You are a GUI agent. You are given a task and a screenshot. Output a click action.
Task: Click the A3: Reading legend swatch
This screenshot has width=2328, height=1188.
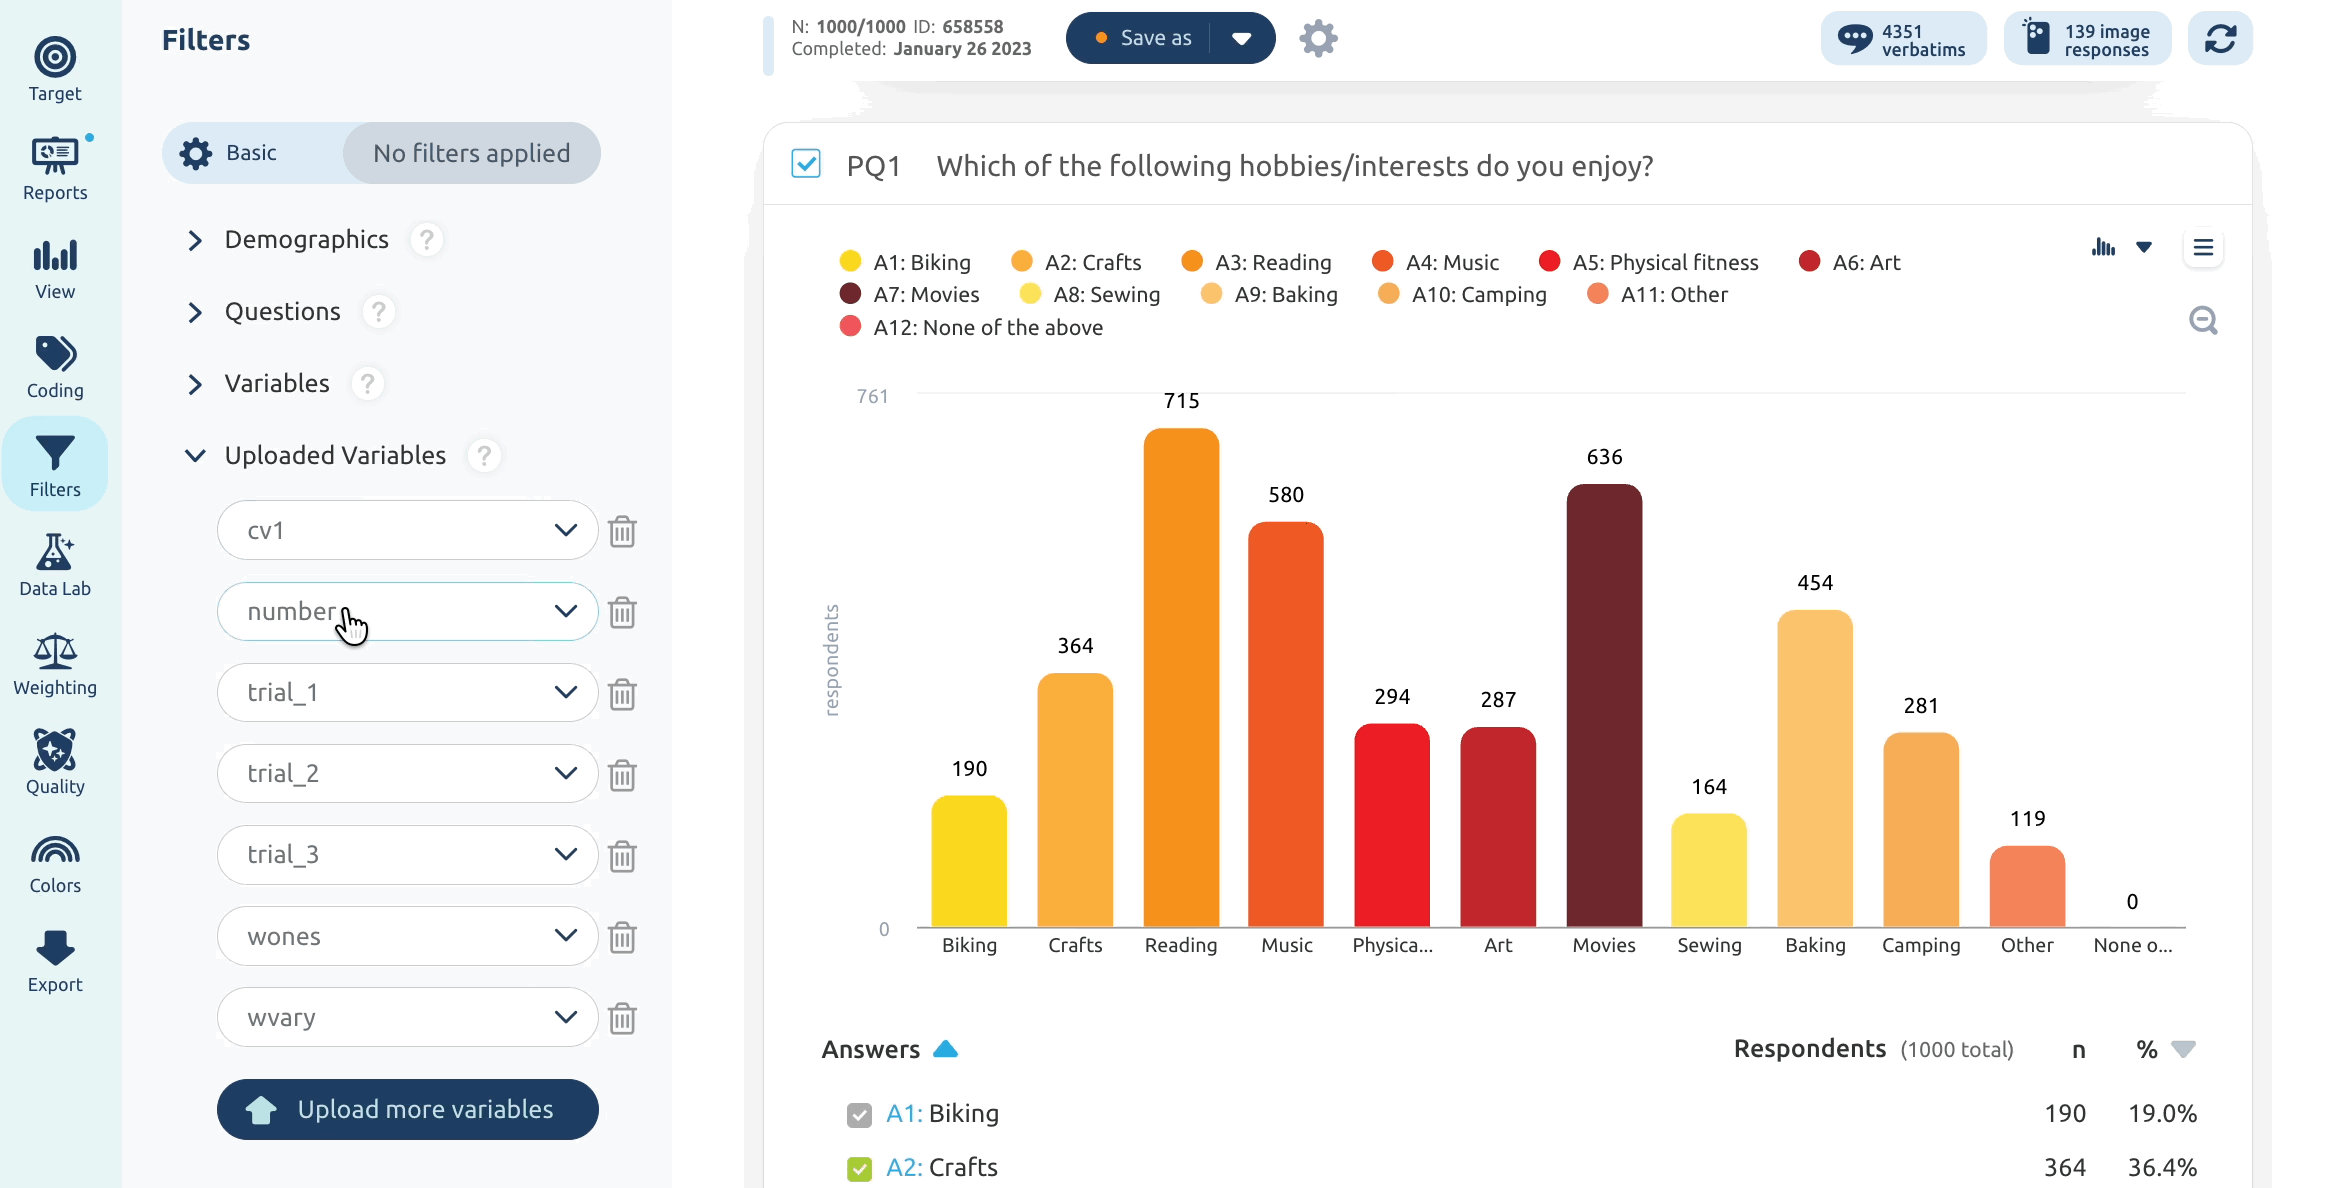[x=1192, y=262]
